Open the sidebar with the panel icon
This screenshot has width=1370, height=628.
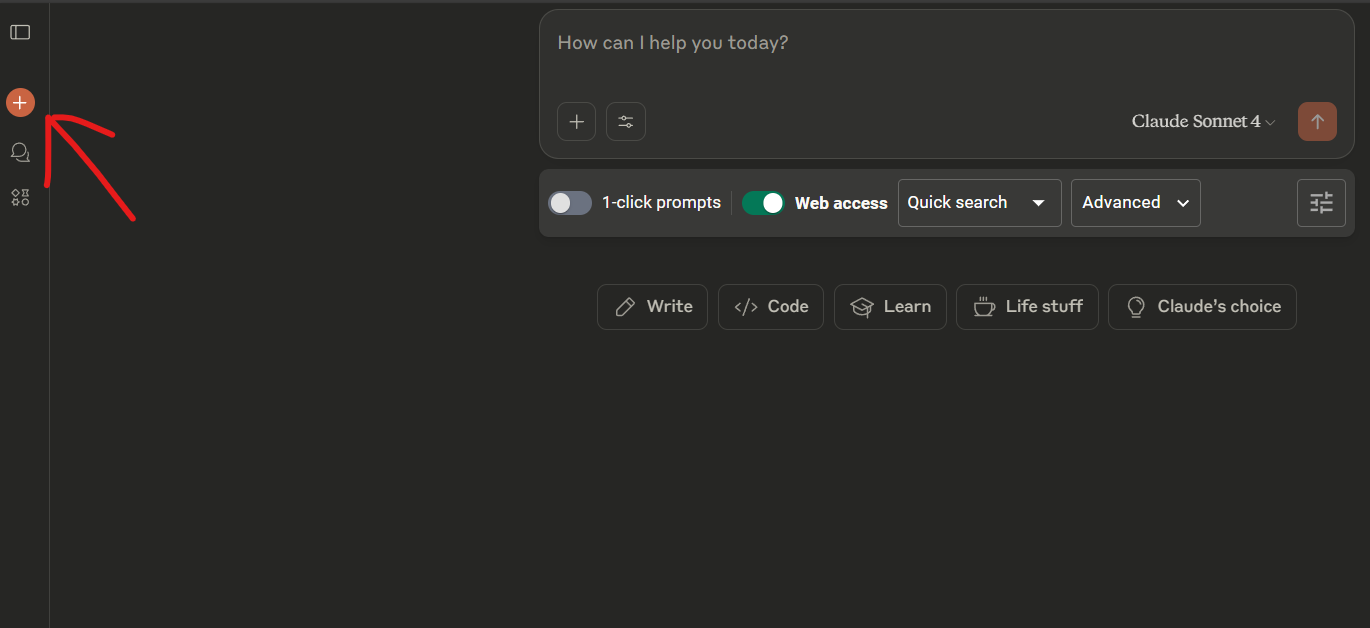pyautogui.click(x=20, y=33)
